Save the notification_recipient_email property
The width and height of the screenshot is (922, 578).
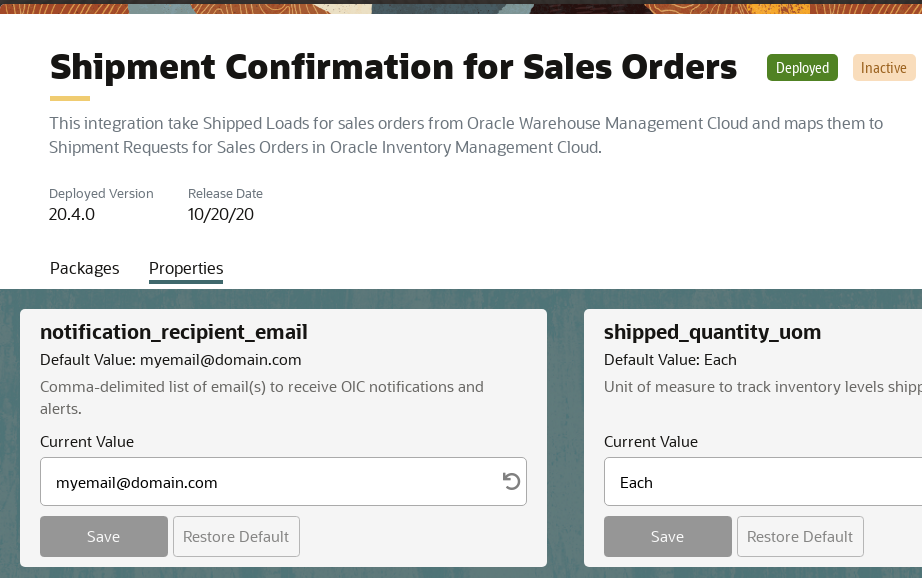tap(104, 536)
